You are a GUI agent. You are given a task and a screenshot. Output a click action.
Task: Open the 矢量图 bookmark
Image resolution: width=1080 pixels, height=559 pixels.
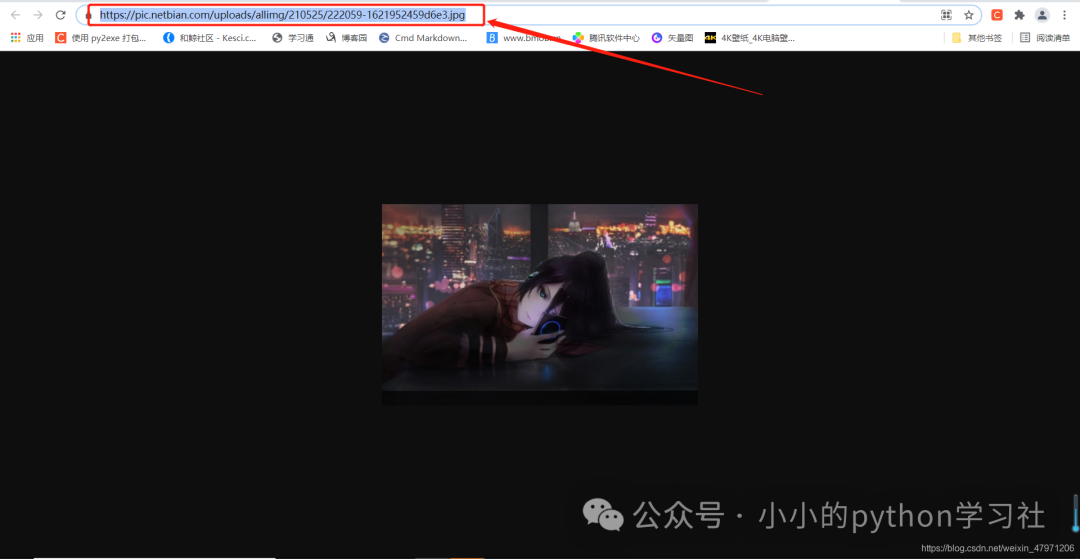tap(672, 38)
